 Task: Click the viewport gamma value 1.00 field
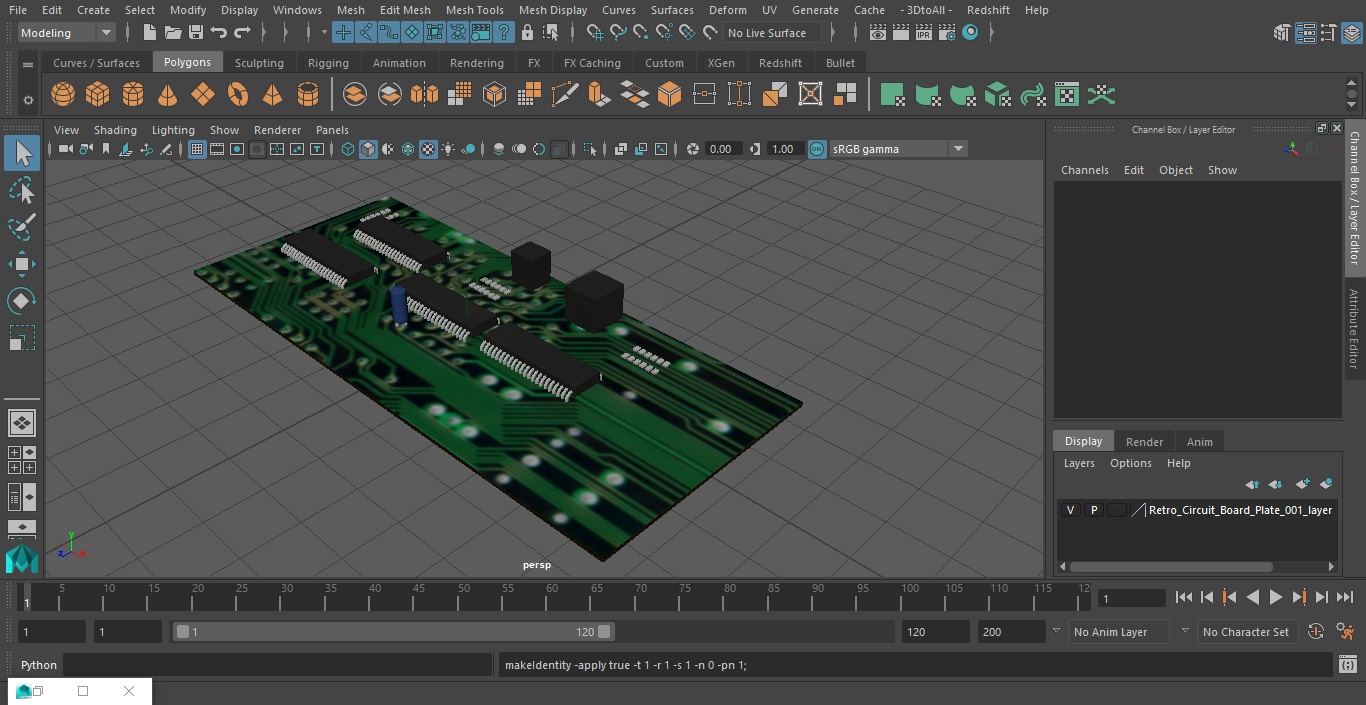783,149
